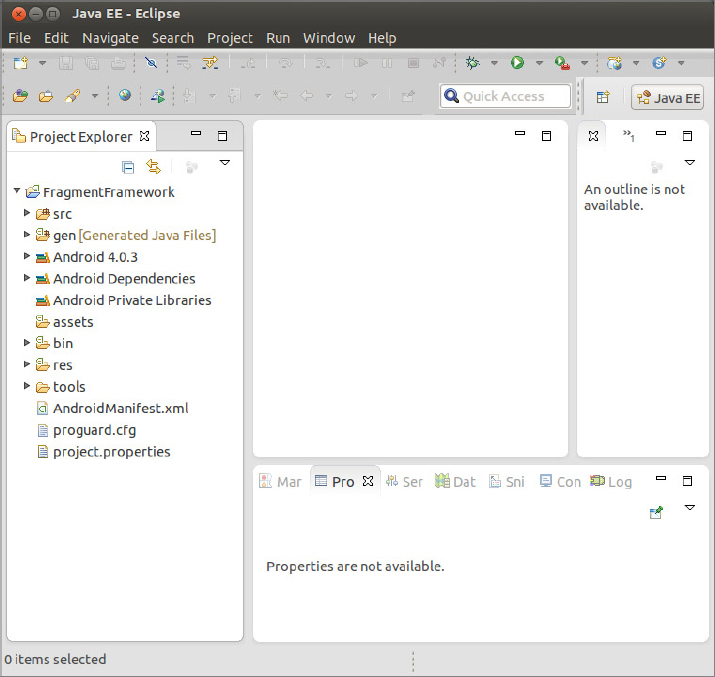Click the Run External Tools icon
Image resolution: width=715 pixels, height=677 pixels.
563,63
